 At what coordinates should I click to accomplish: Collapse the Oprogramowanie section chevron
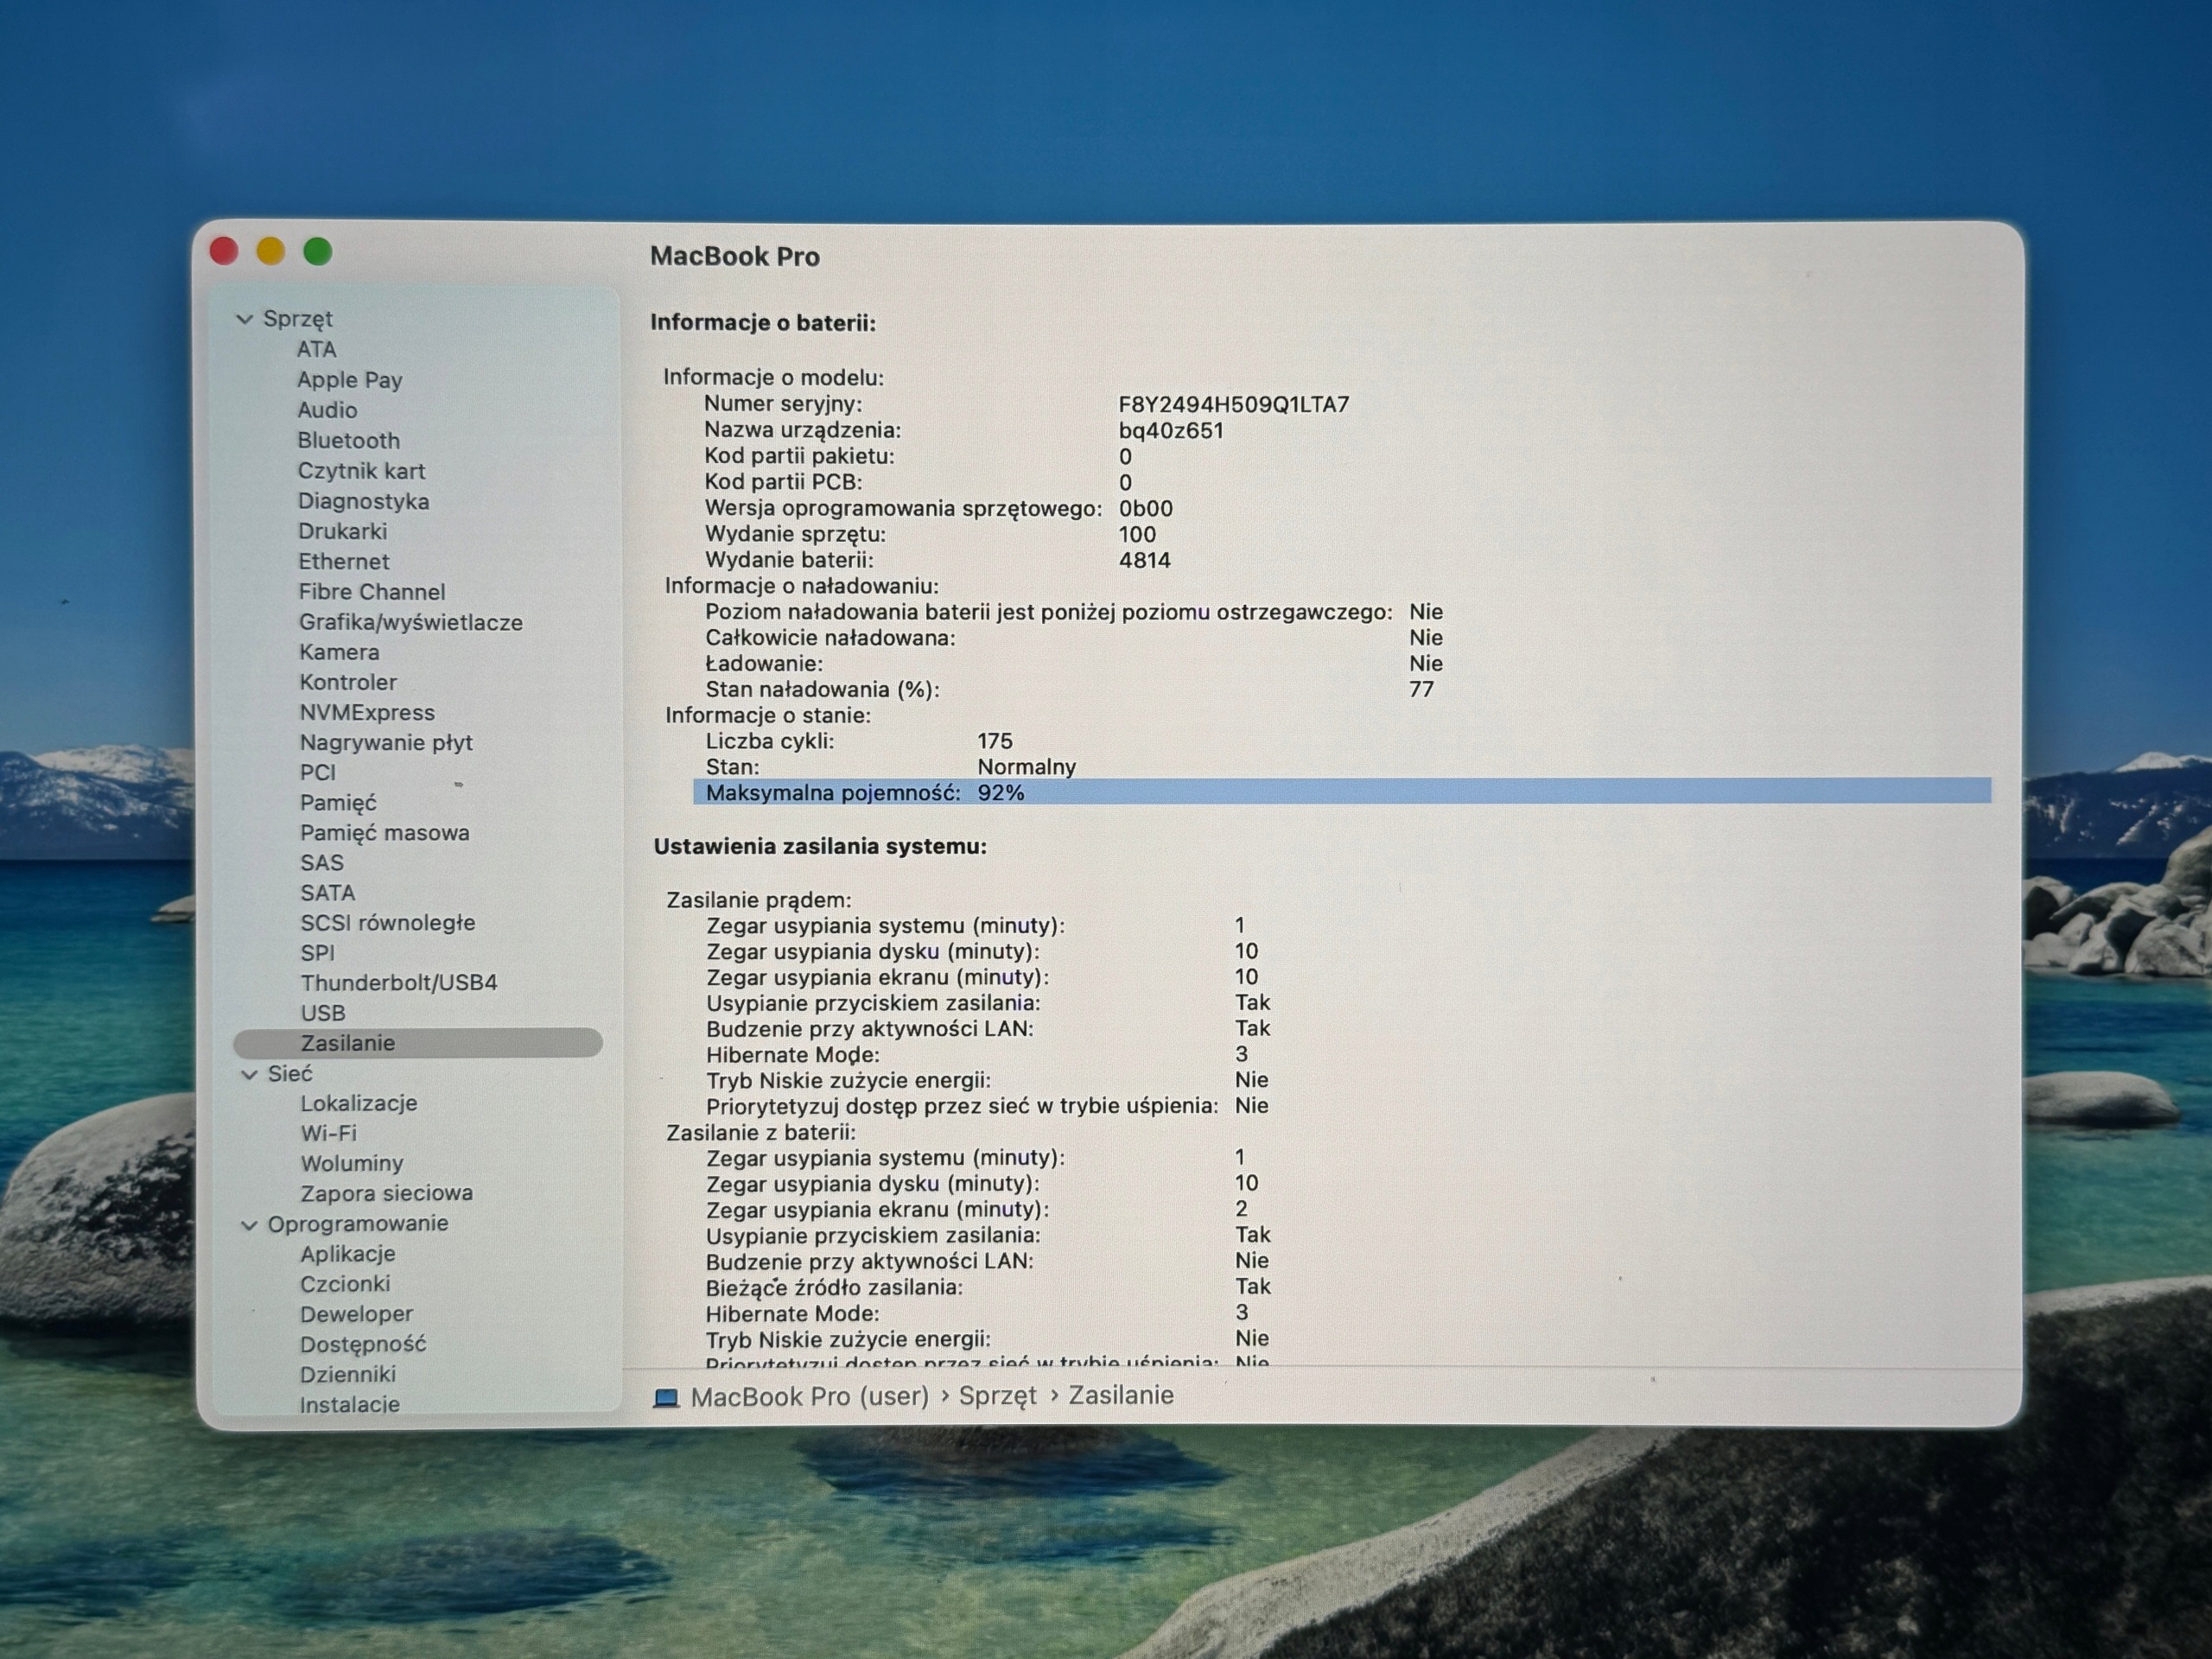pyautogui.click(x=249, y=1225)
